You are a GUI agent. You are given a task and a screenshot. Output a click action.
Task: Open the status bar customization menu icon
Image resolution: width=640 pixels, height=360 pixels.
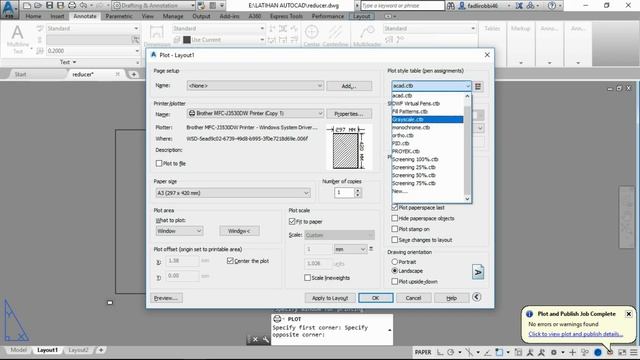coord(633,352)
